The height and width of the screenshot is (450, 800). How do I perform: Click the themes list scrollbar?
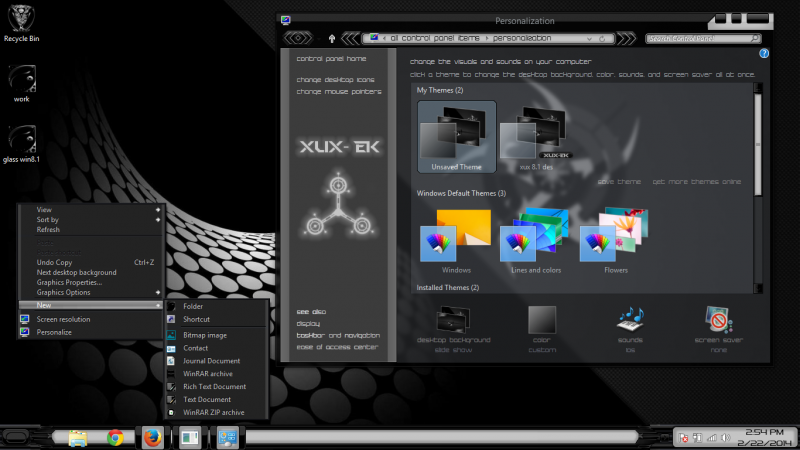(758, 145)
